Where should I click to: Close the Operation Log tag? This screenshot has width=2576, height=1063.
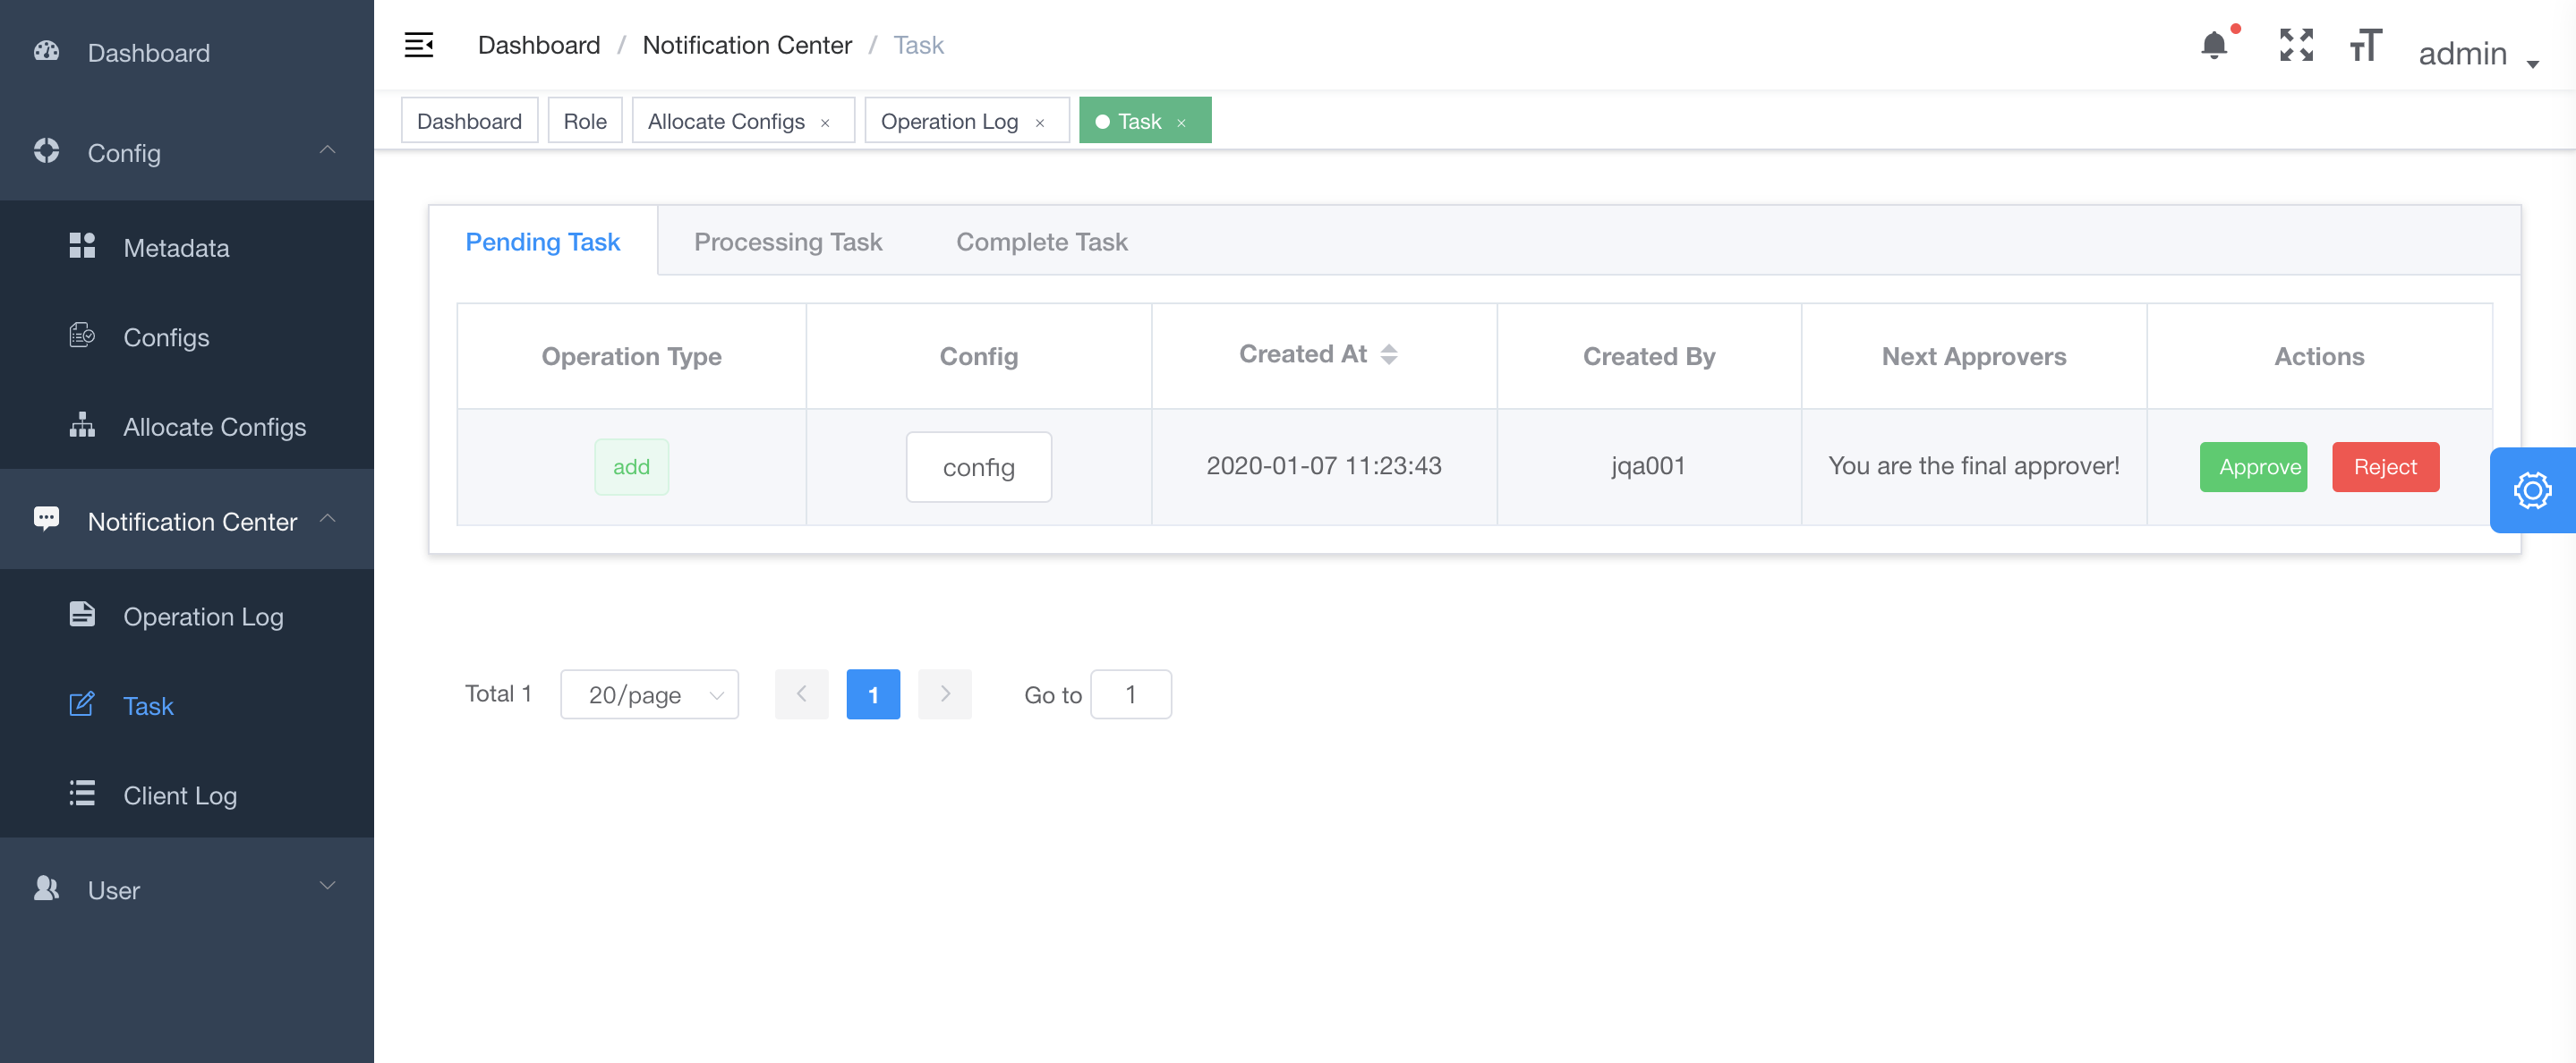point(1040,123)
